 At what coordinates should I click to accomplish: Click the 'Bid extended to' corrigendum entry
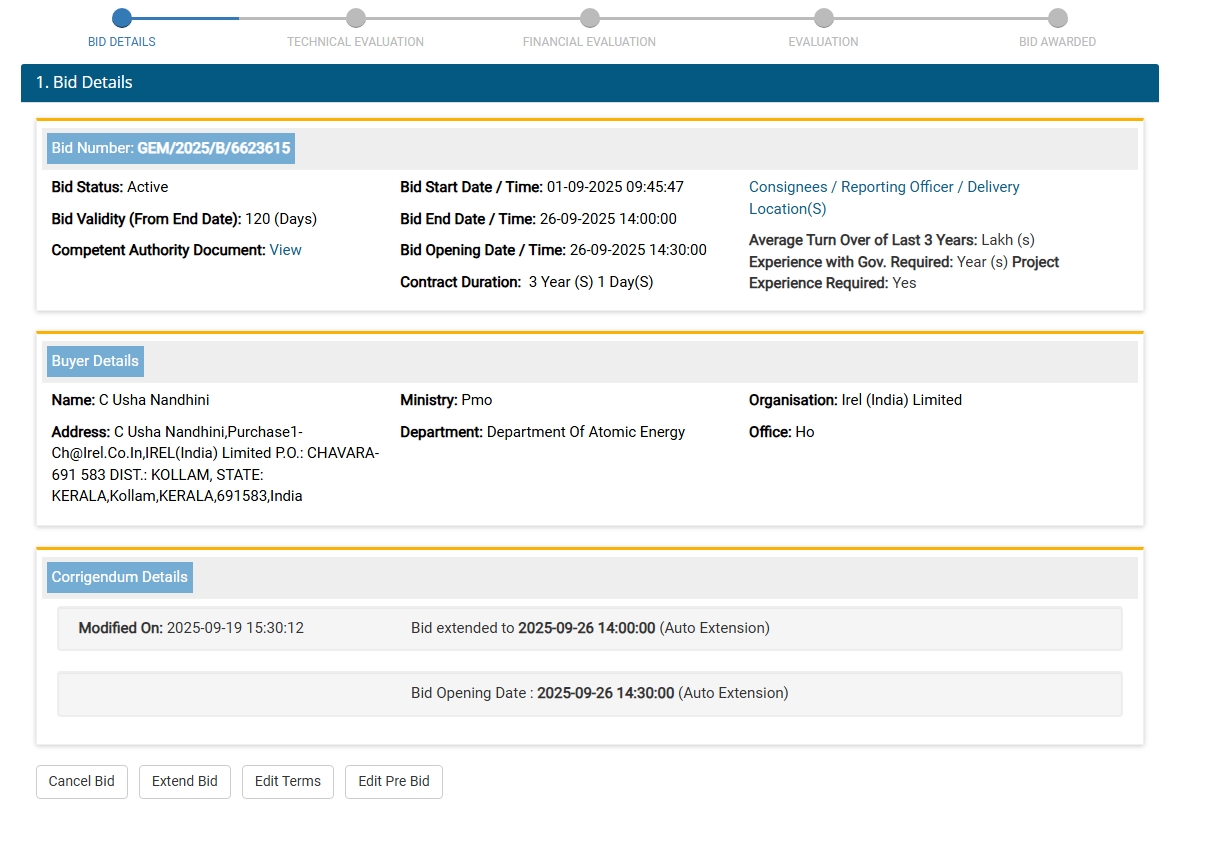589,628
